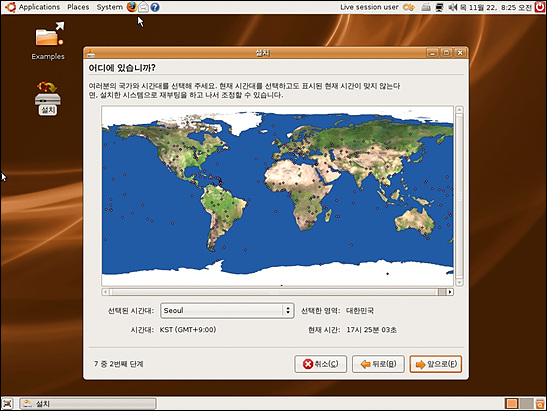Launch Firefox from the top panel
The height and width of the screenshot is (411, 547).
[x=132, y=7]
